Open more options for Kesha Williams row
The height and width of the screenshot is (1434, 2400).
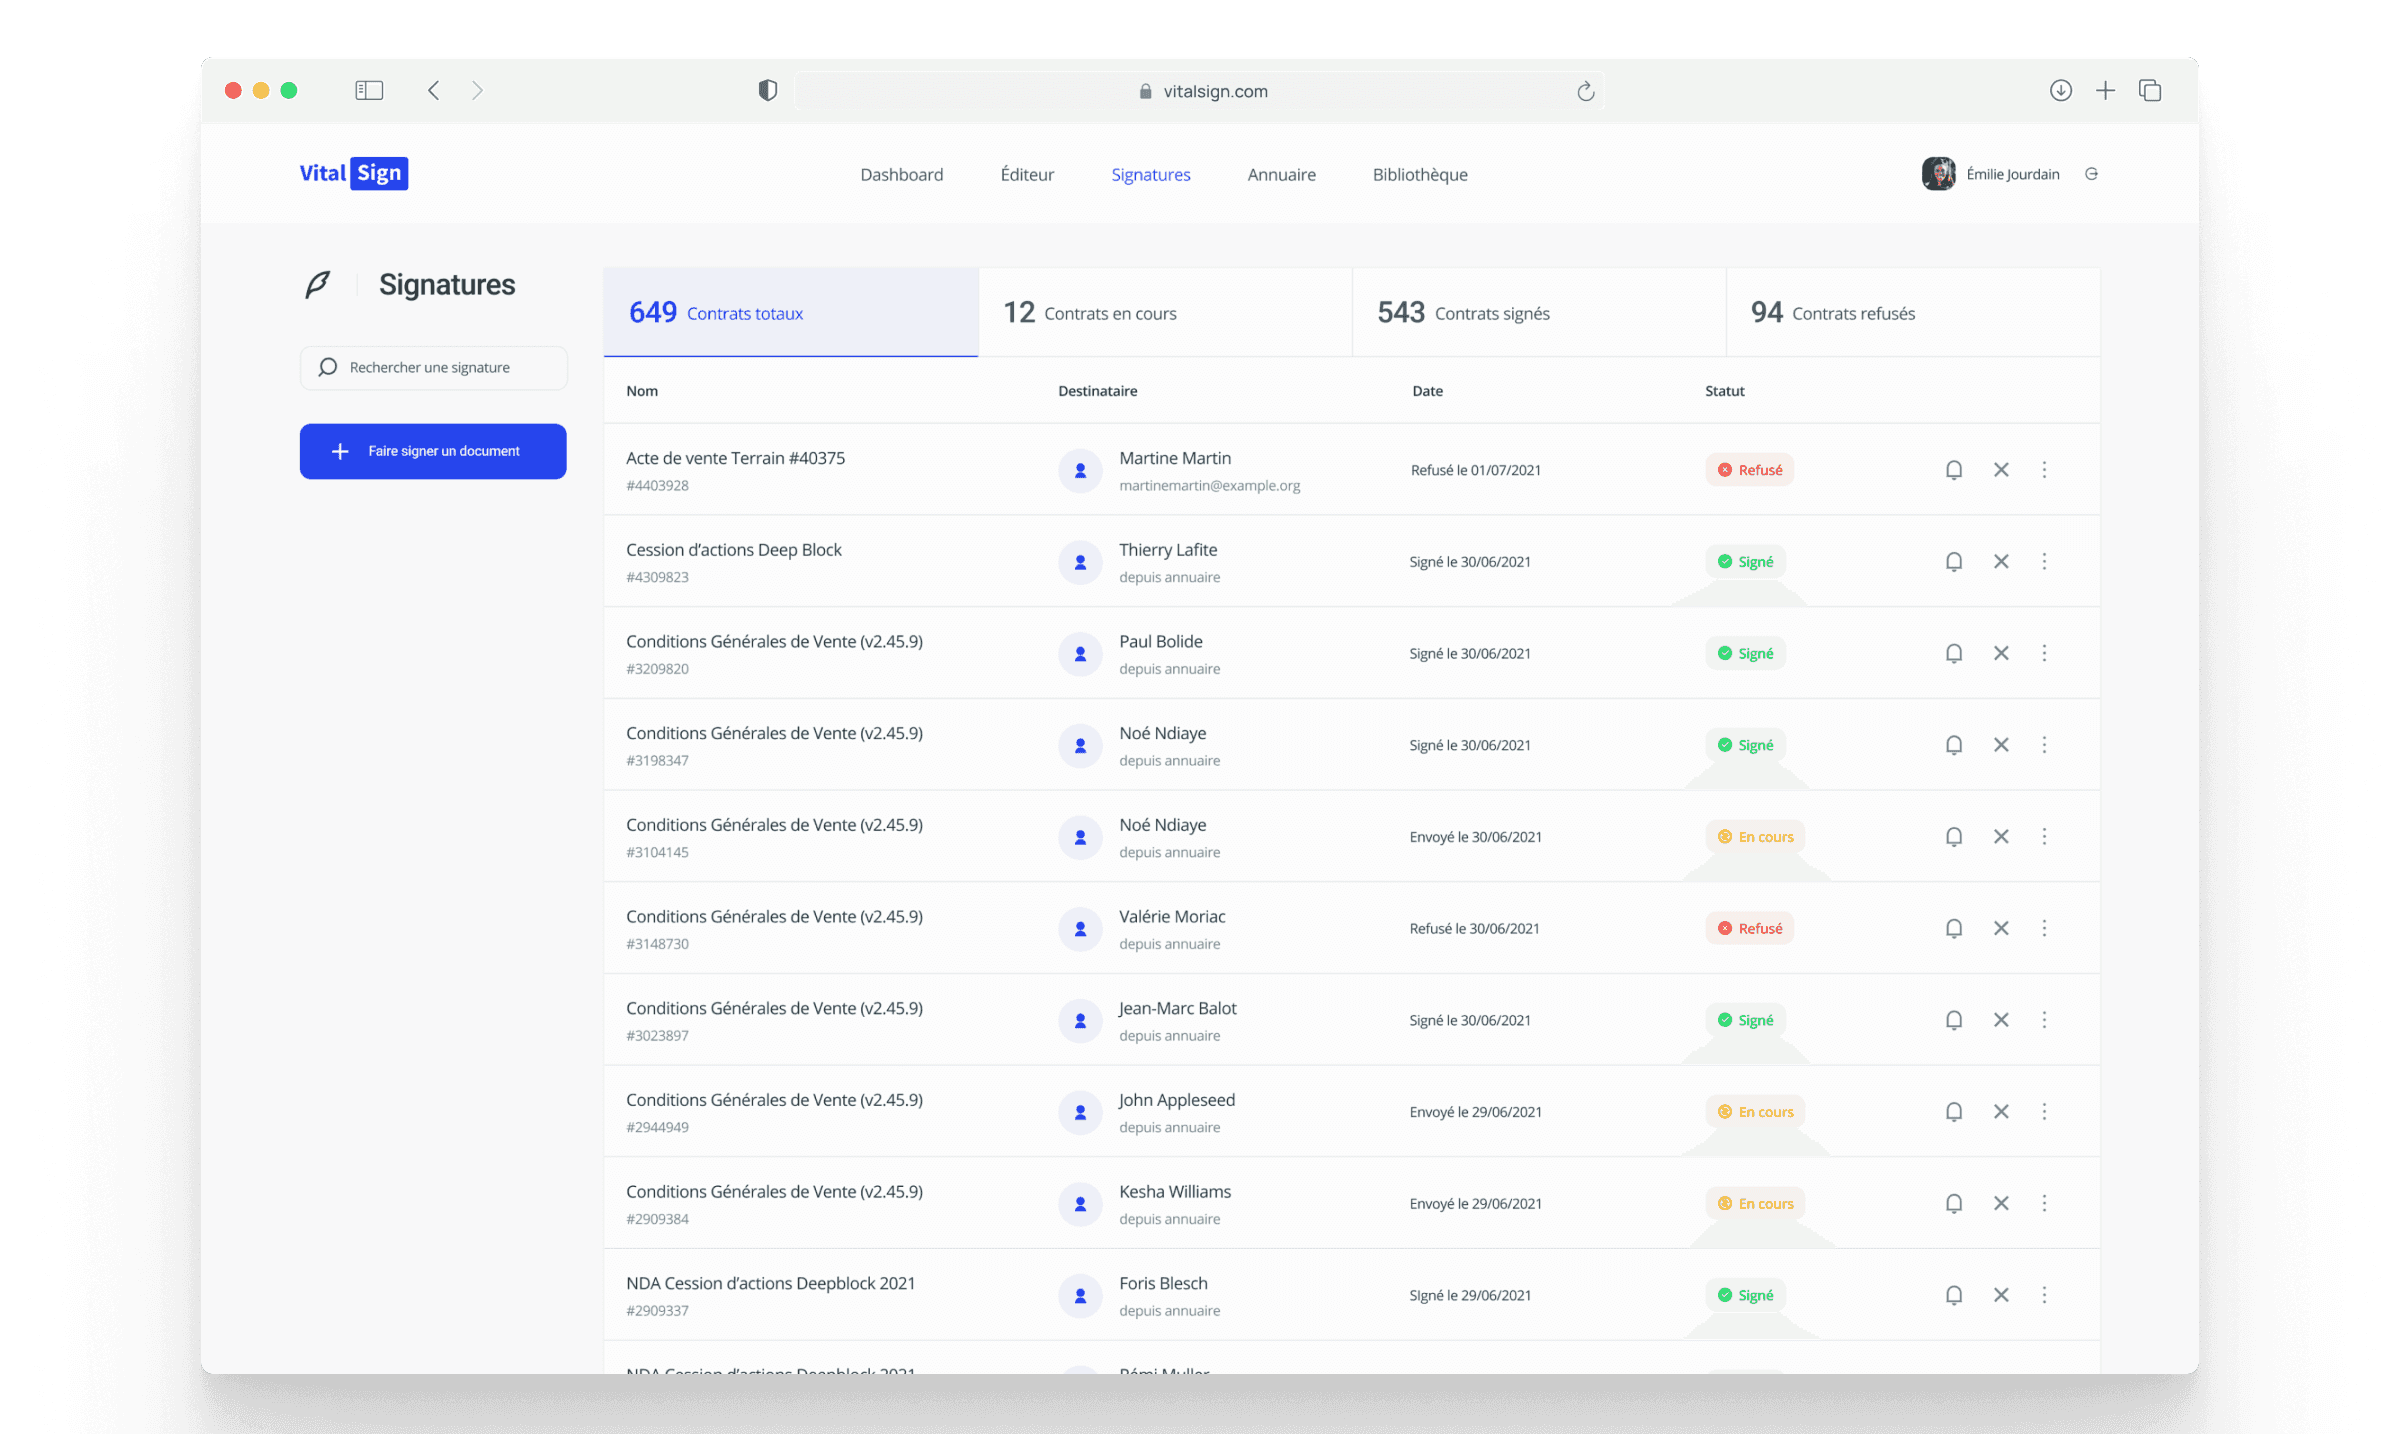(x=2044, y=1203)
